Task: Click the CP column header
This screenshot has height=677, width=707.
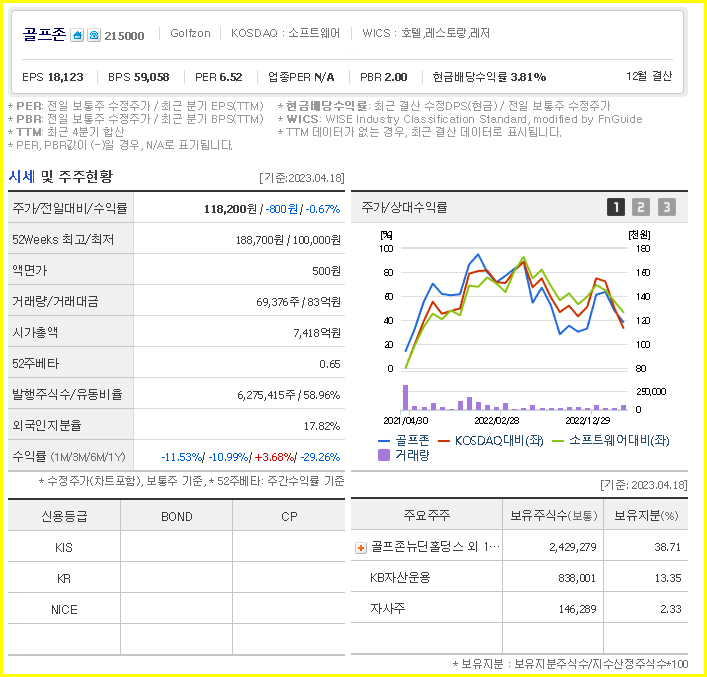Action: [289, 516]
